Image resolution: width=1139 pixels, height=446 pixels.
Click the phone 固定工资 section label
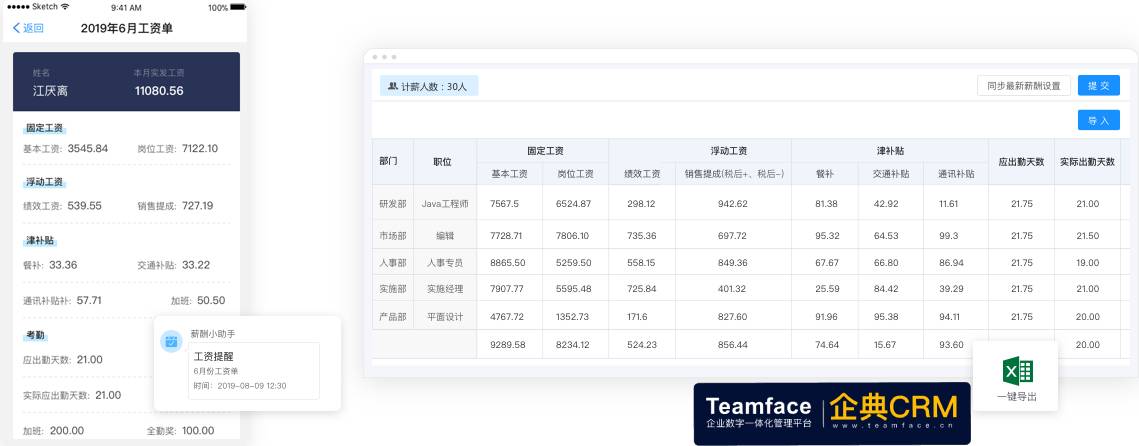coord(44,129)
